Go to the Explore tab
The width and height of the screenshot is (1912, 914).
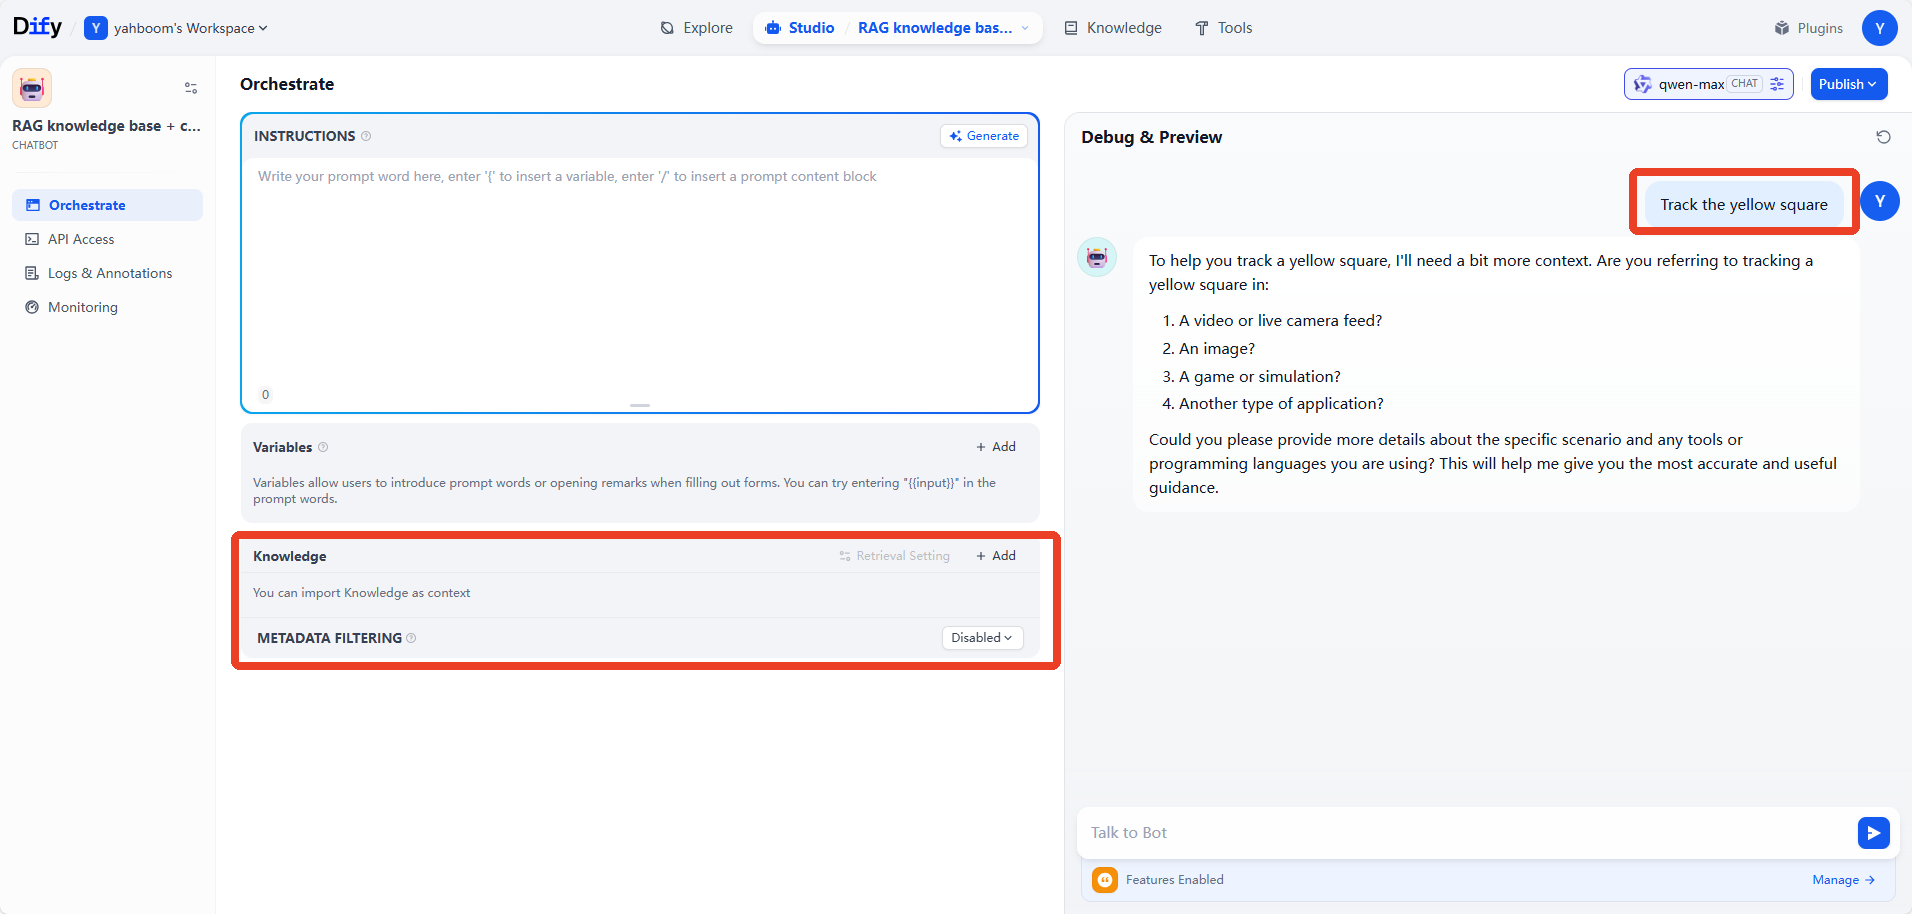tap(697, 28)
